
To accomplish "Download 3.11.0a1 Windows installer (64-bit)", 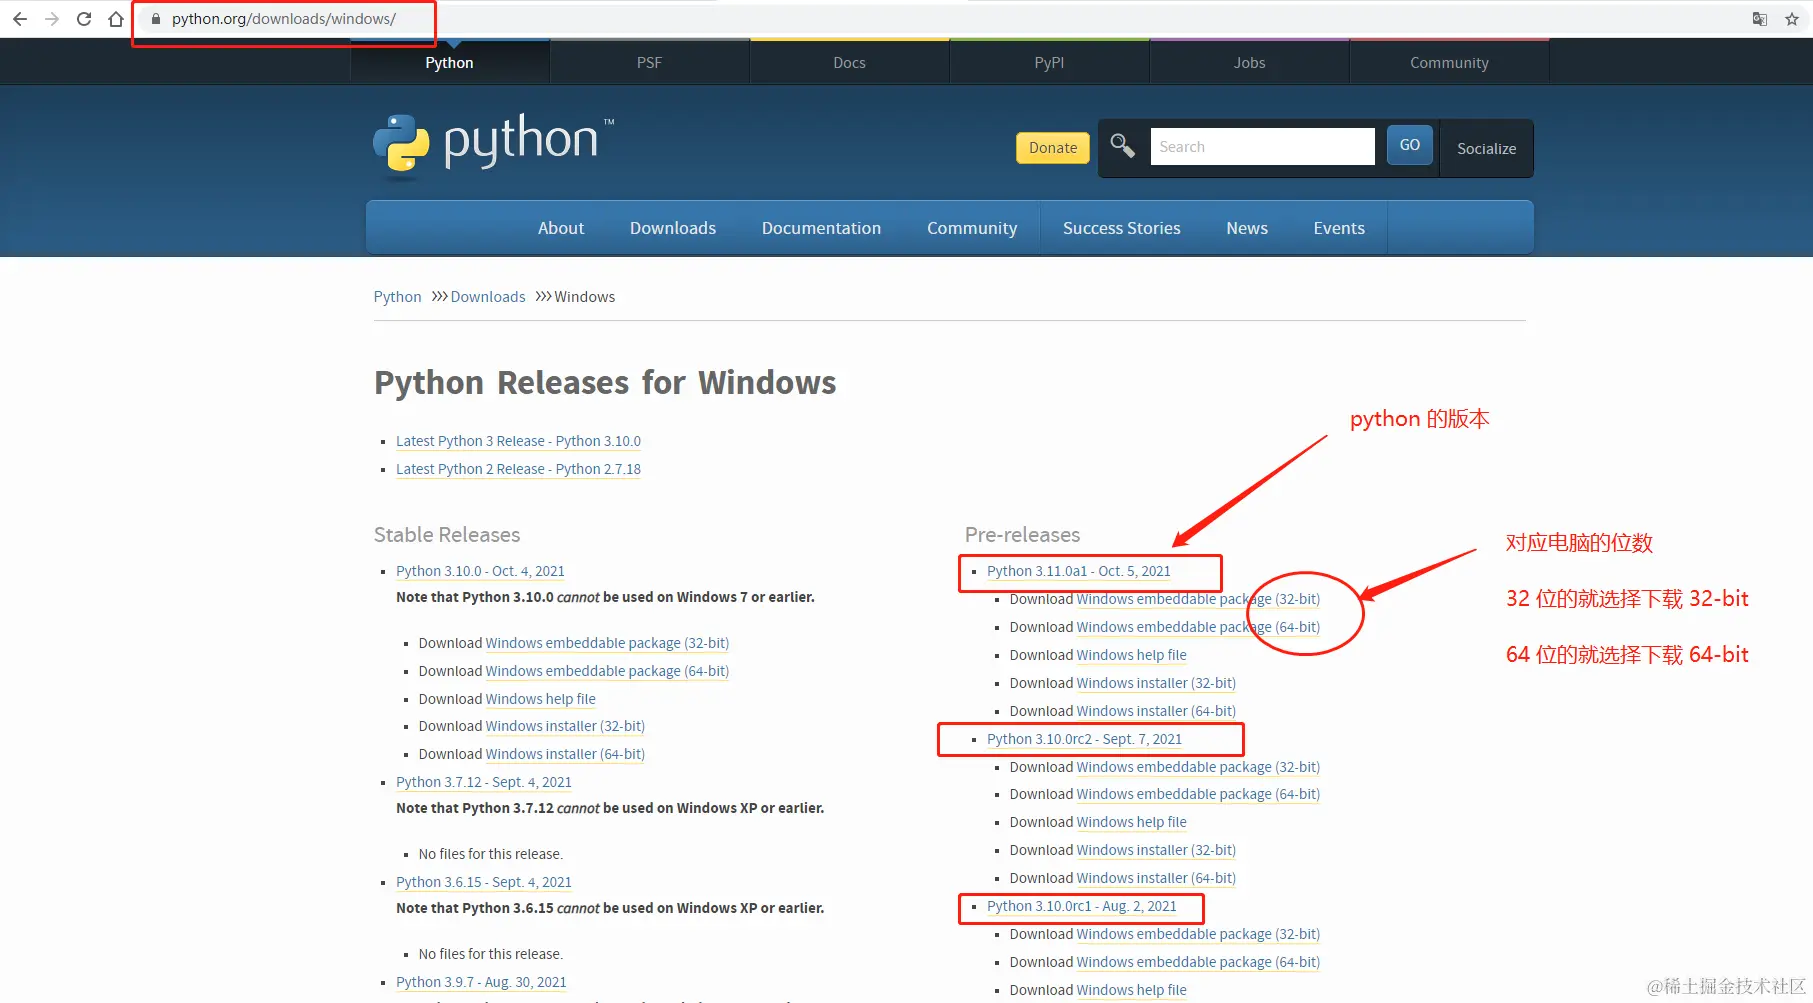I will point(1156,711).
